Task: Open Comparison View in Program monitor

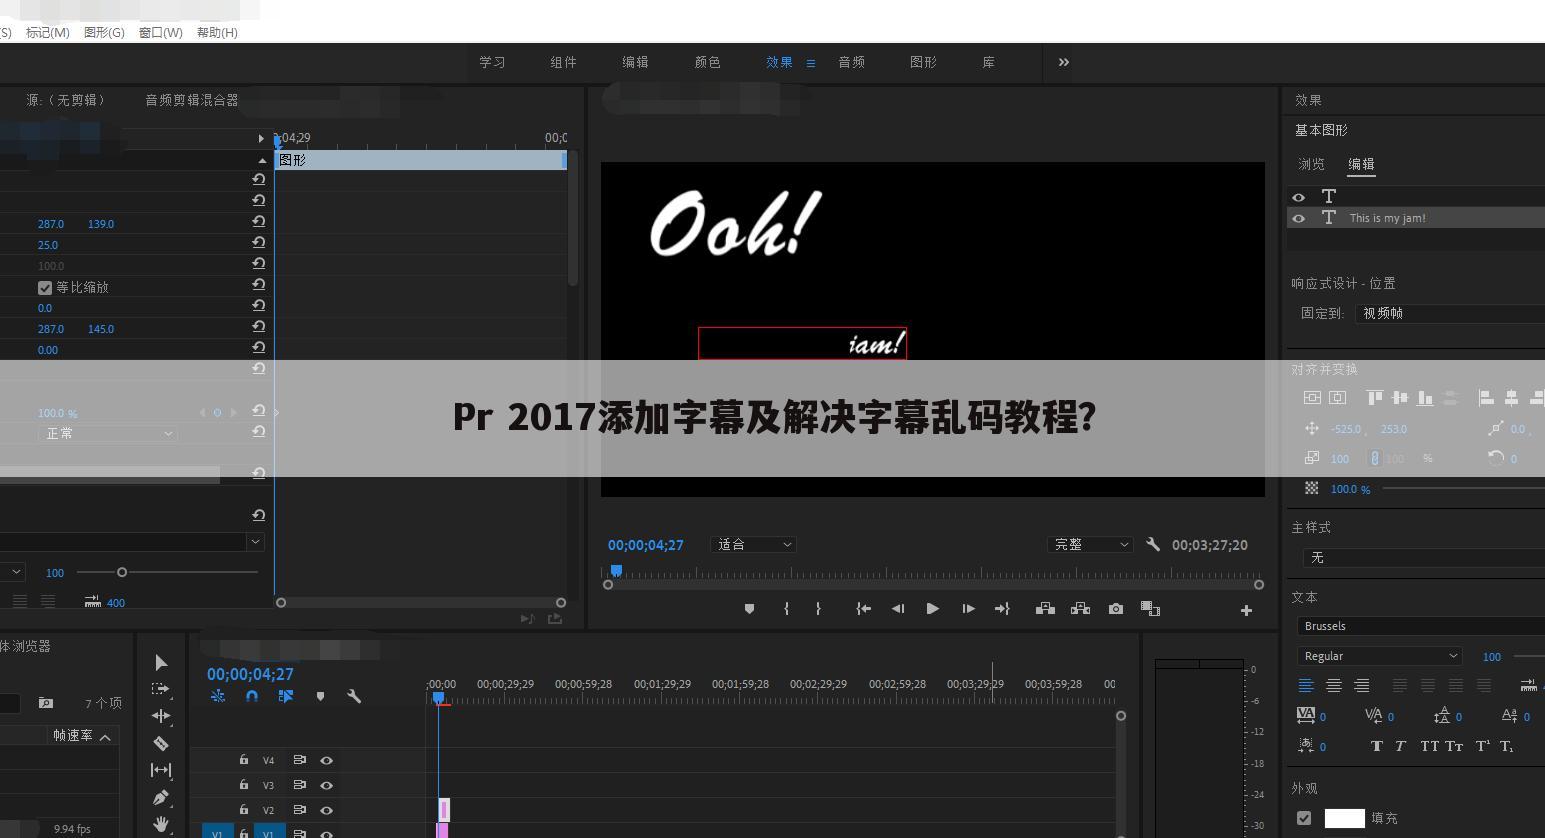Action: point(1150,608)
